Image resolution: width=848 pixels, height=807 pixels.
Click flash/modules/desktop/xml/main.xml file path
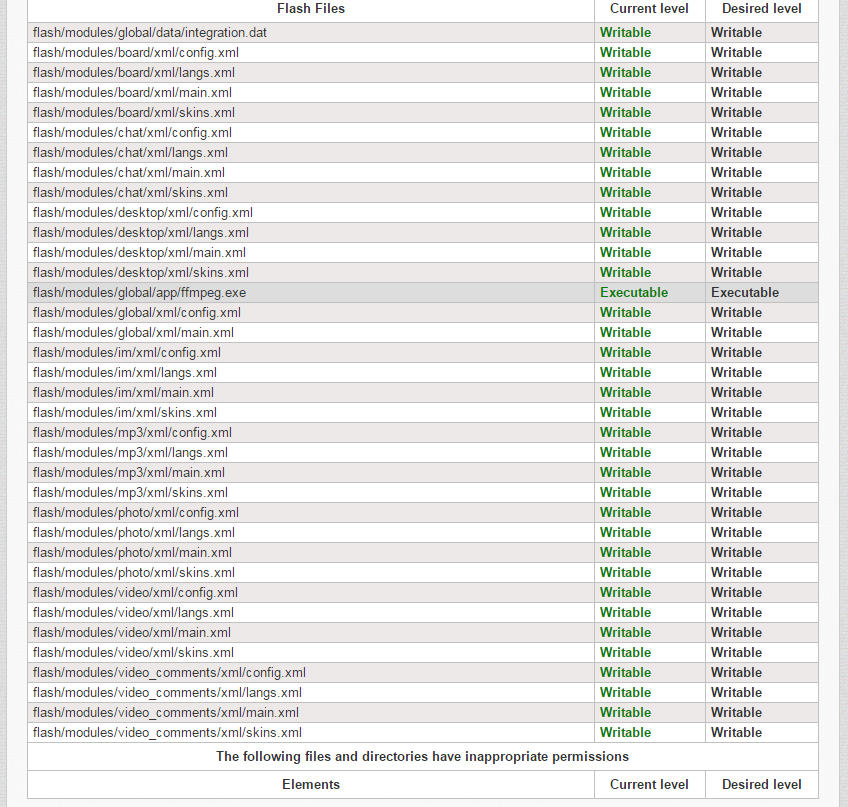click(139, 253)
